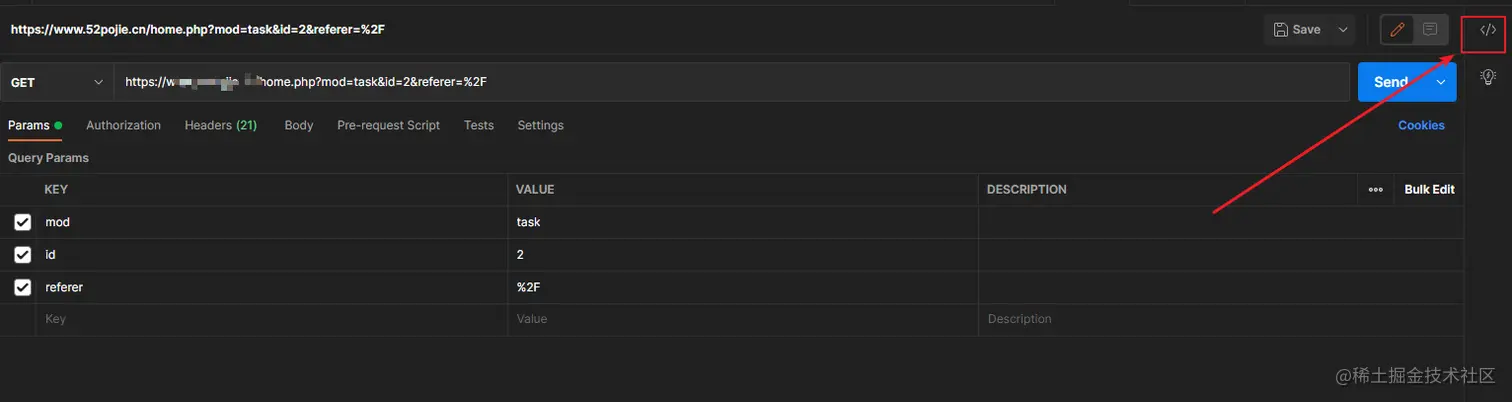Uncheck the mod parameter checkbox
Image resolution: width=1512 pixels, height=402 pixels.
coord(23,222)
